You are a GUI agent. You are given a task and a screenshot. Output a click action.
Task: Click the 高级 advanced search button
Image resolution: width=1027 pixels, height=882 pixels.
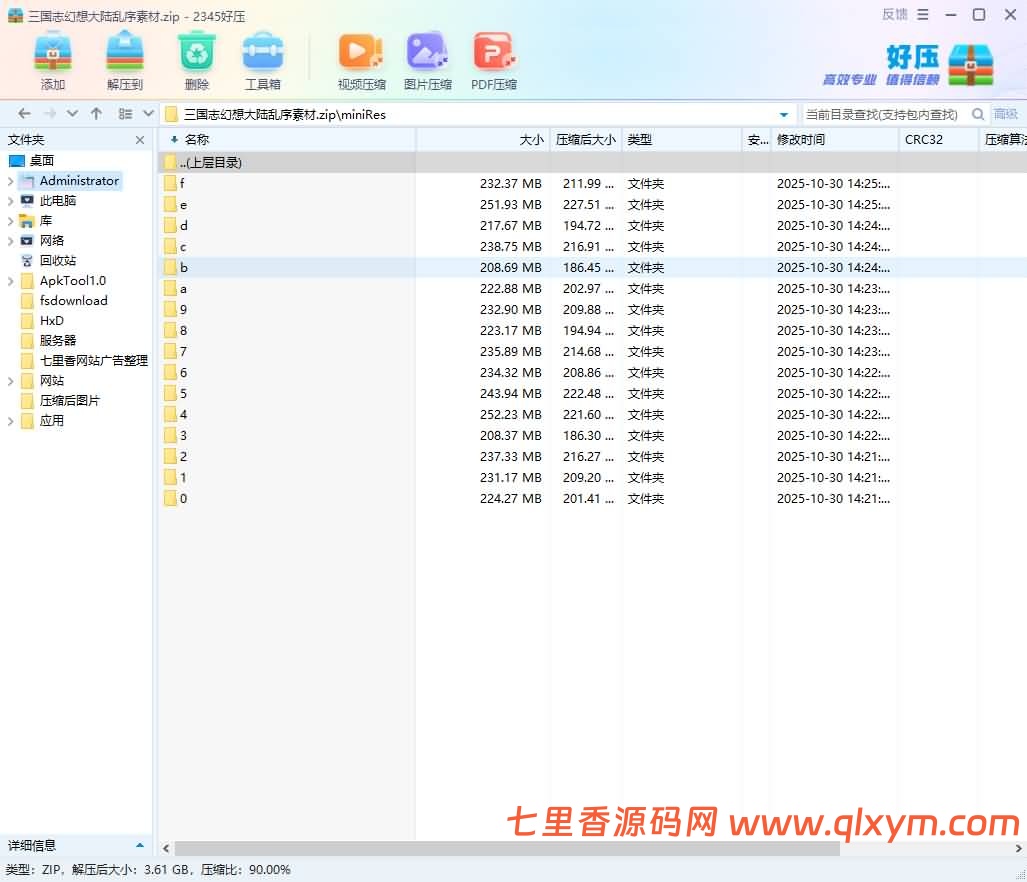(x=1006, y=114)
